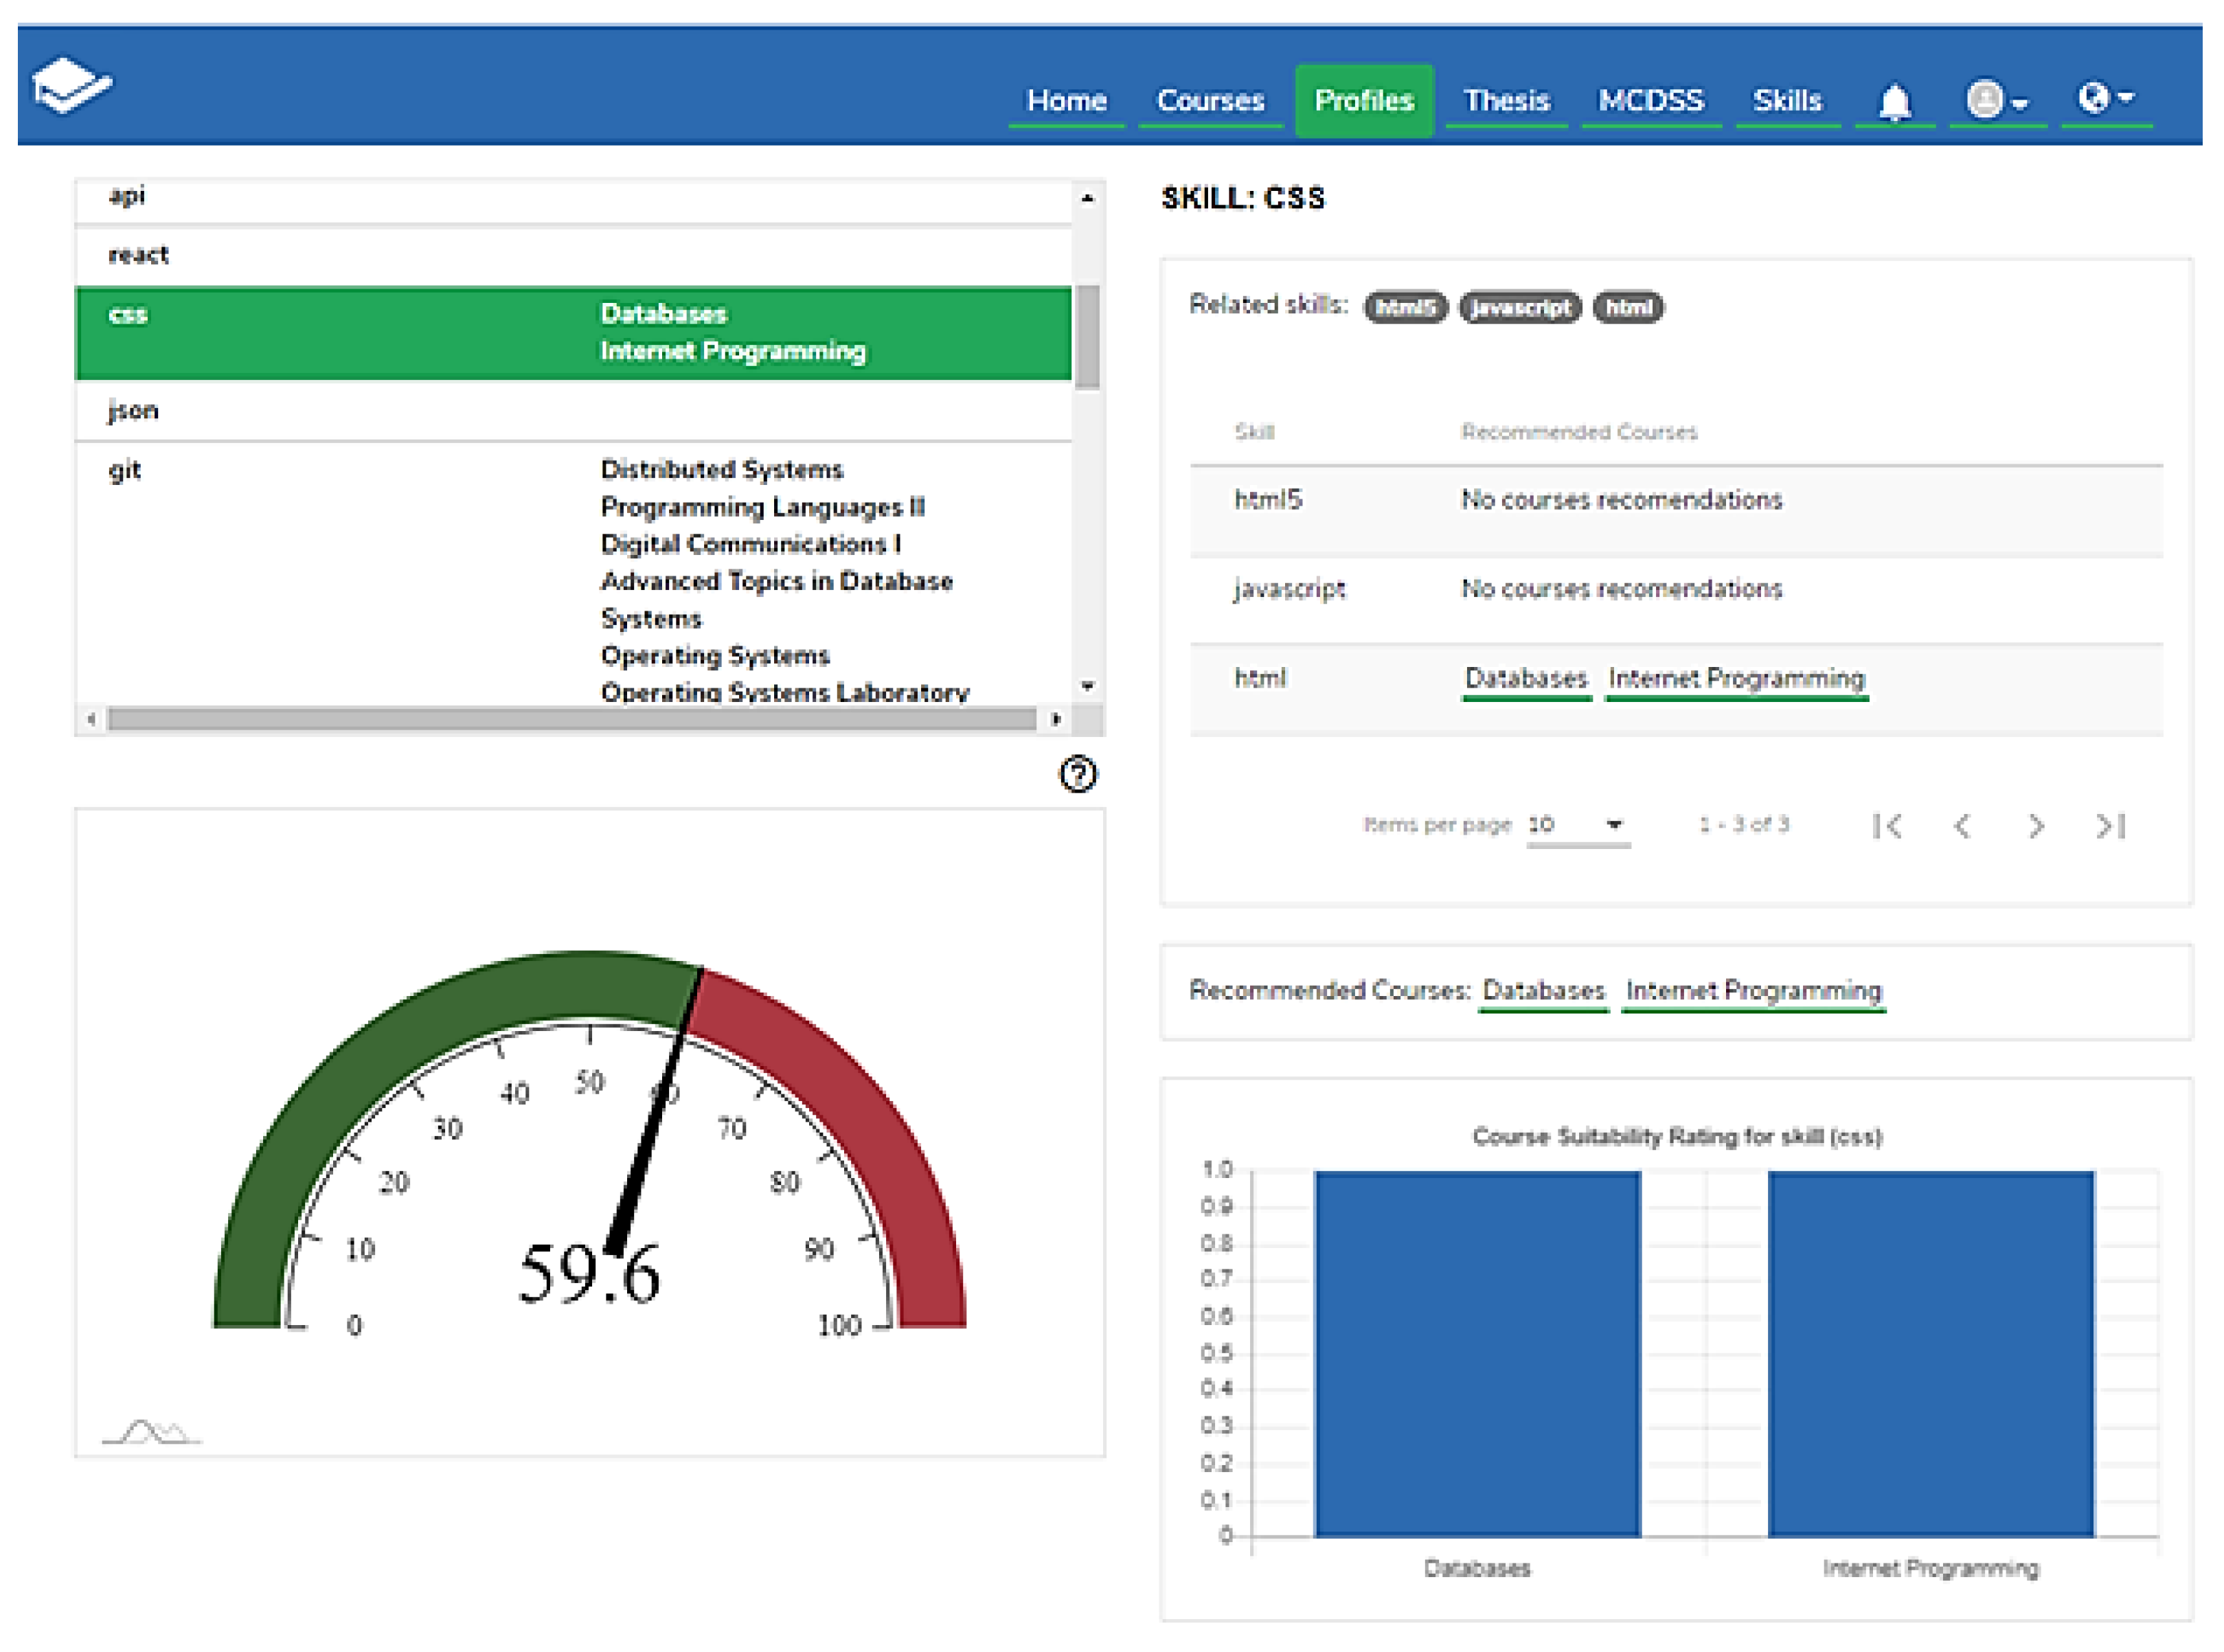
Task: Select the javascript related skill chip
Action: (x=1519, y=307)
